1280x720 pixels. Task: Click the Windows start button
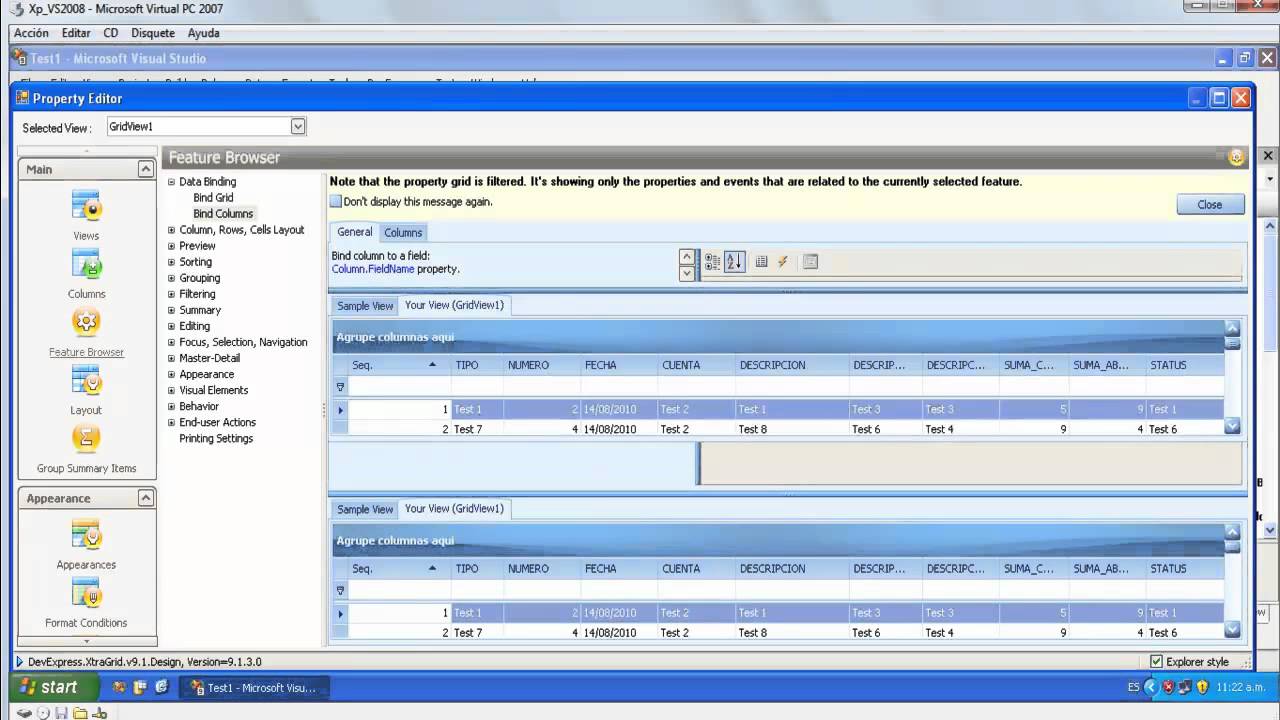54,687
